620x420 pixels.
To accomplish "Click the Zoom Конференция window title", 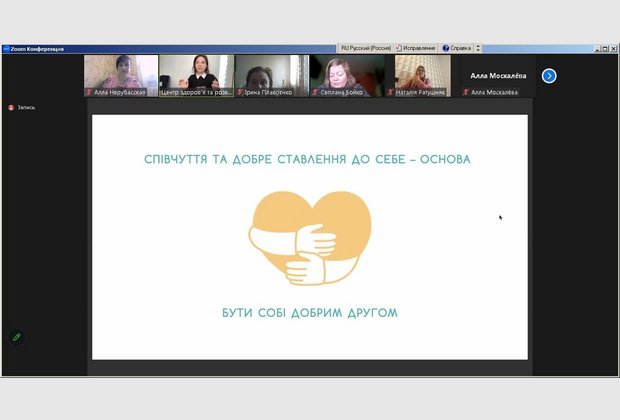I will pos(37,49).
